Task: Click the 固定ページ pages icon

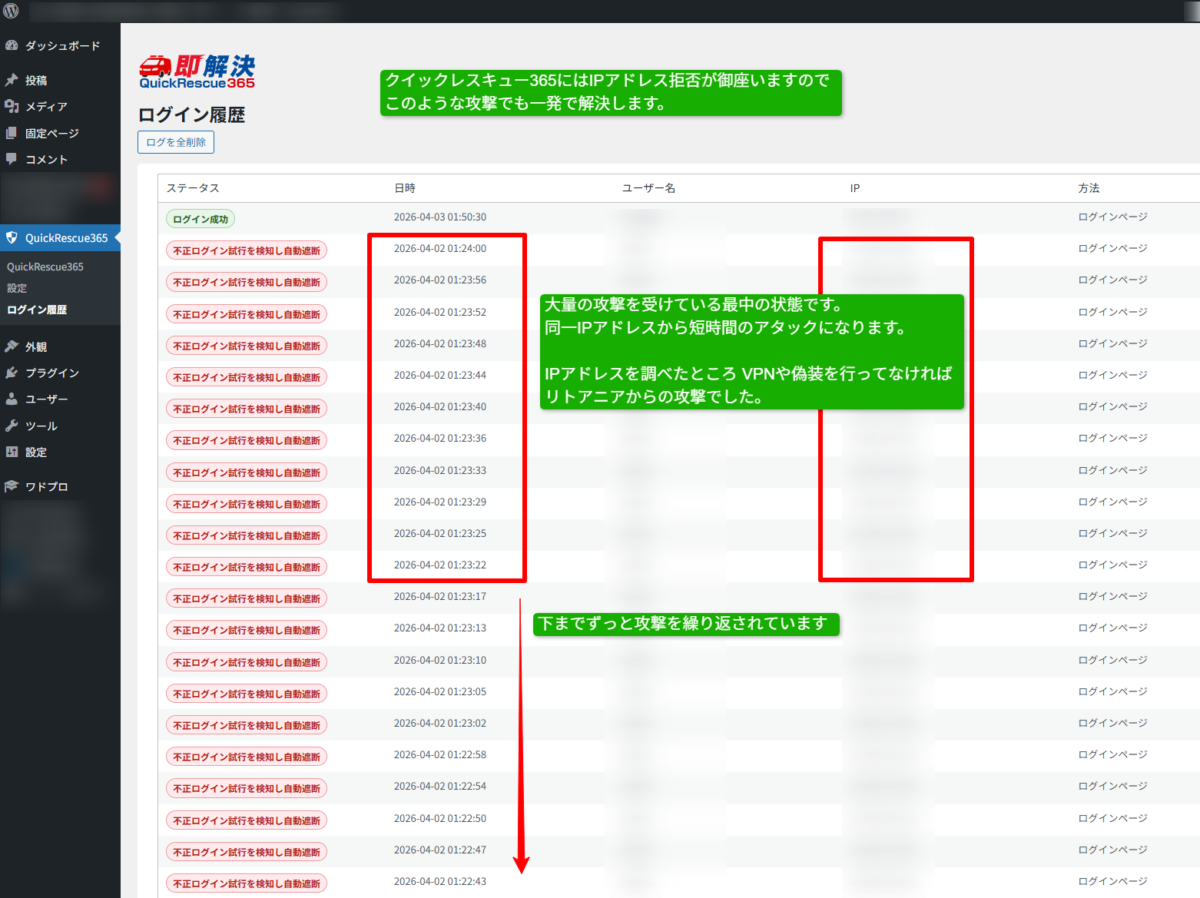Action: (x=12, y=133)
